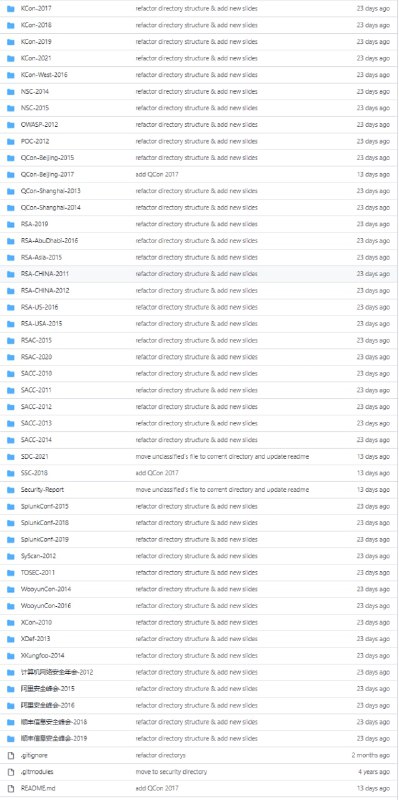Image resolution: width=399 pixels, height=800 pixels.
Task: Open the SDC-2021 folder
Action: click(x=35, y=457)
